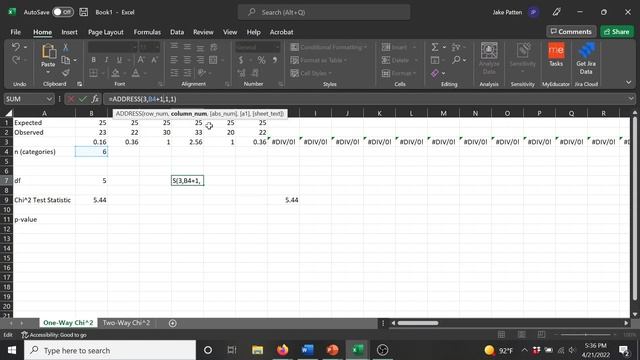Click inside the formula bar text
Viewport: 640px width, 360px height.
(x=142, y=99)
